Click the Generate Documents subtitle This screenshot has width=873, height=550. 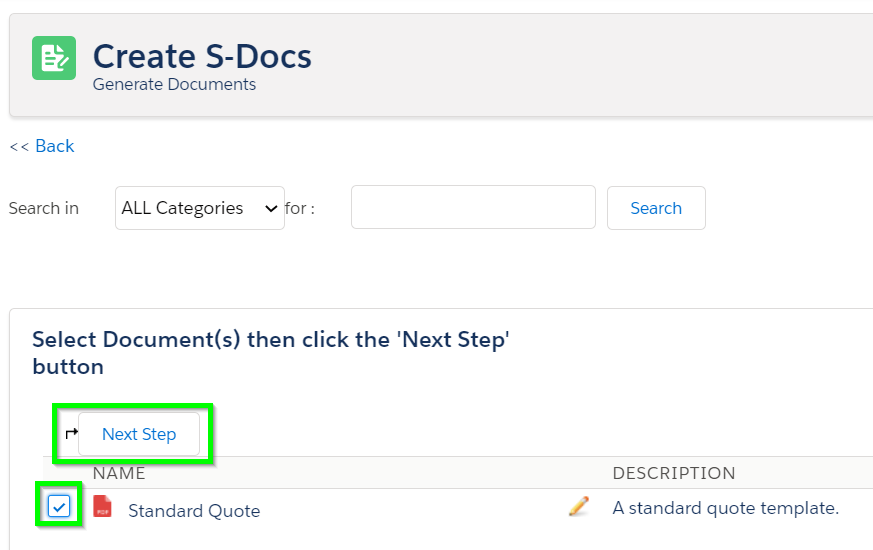click(x=174, y=84)
